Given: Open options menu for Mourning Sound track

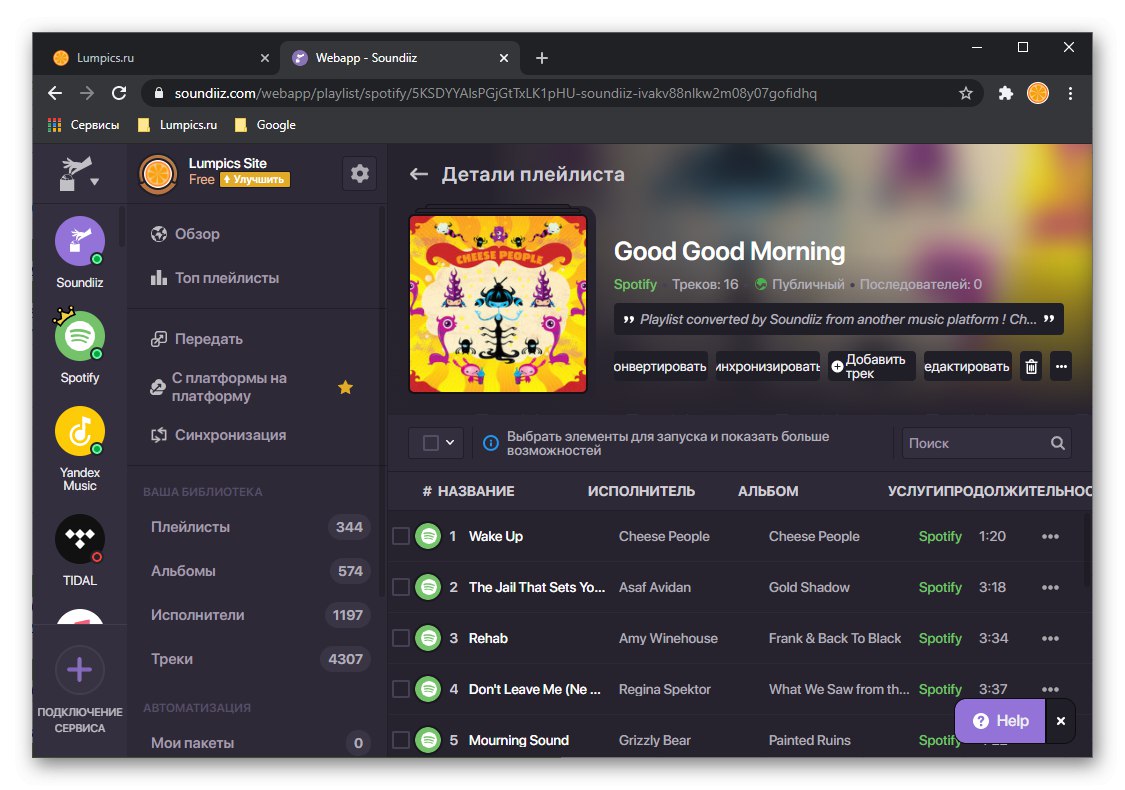Looking at the screenshot, I should coord(1050,740).
